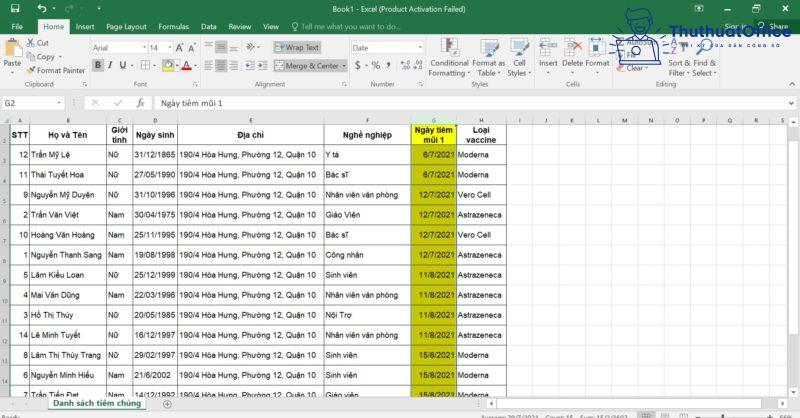Select the cell 'Nguyễn Thanh Sang'
This screenshot has height=418, width=800.
coord(67,255)
